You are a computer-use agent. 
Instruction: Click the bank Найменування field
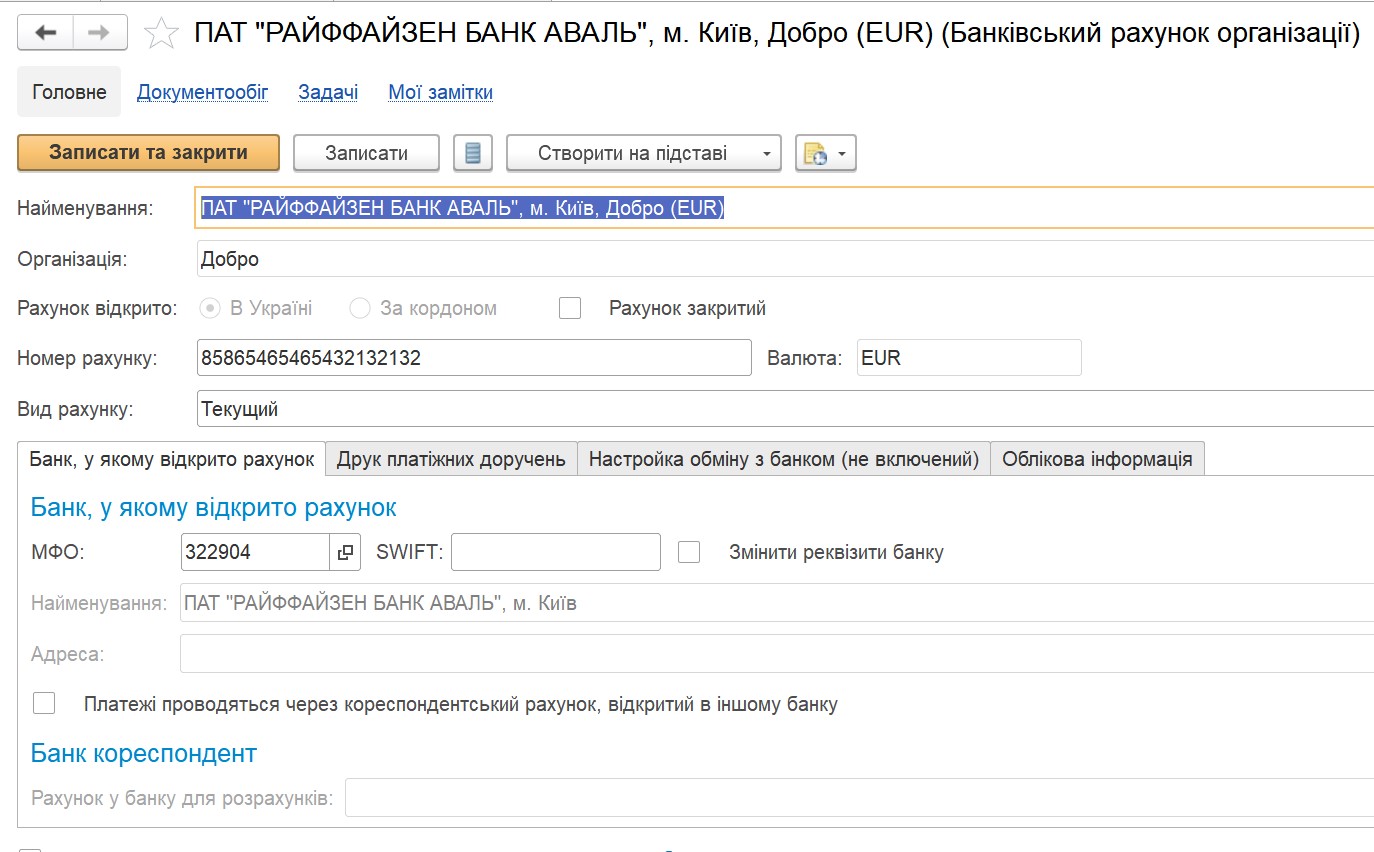777,603
